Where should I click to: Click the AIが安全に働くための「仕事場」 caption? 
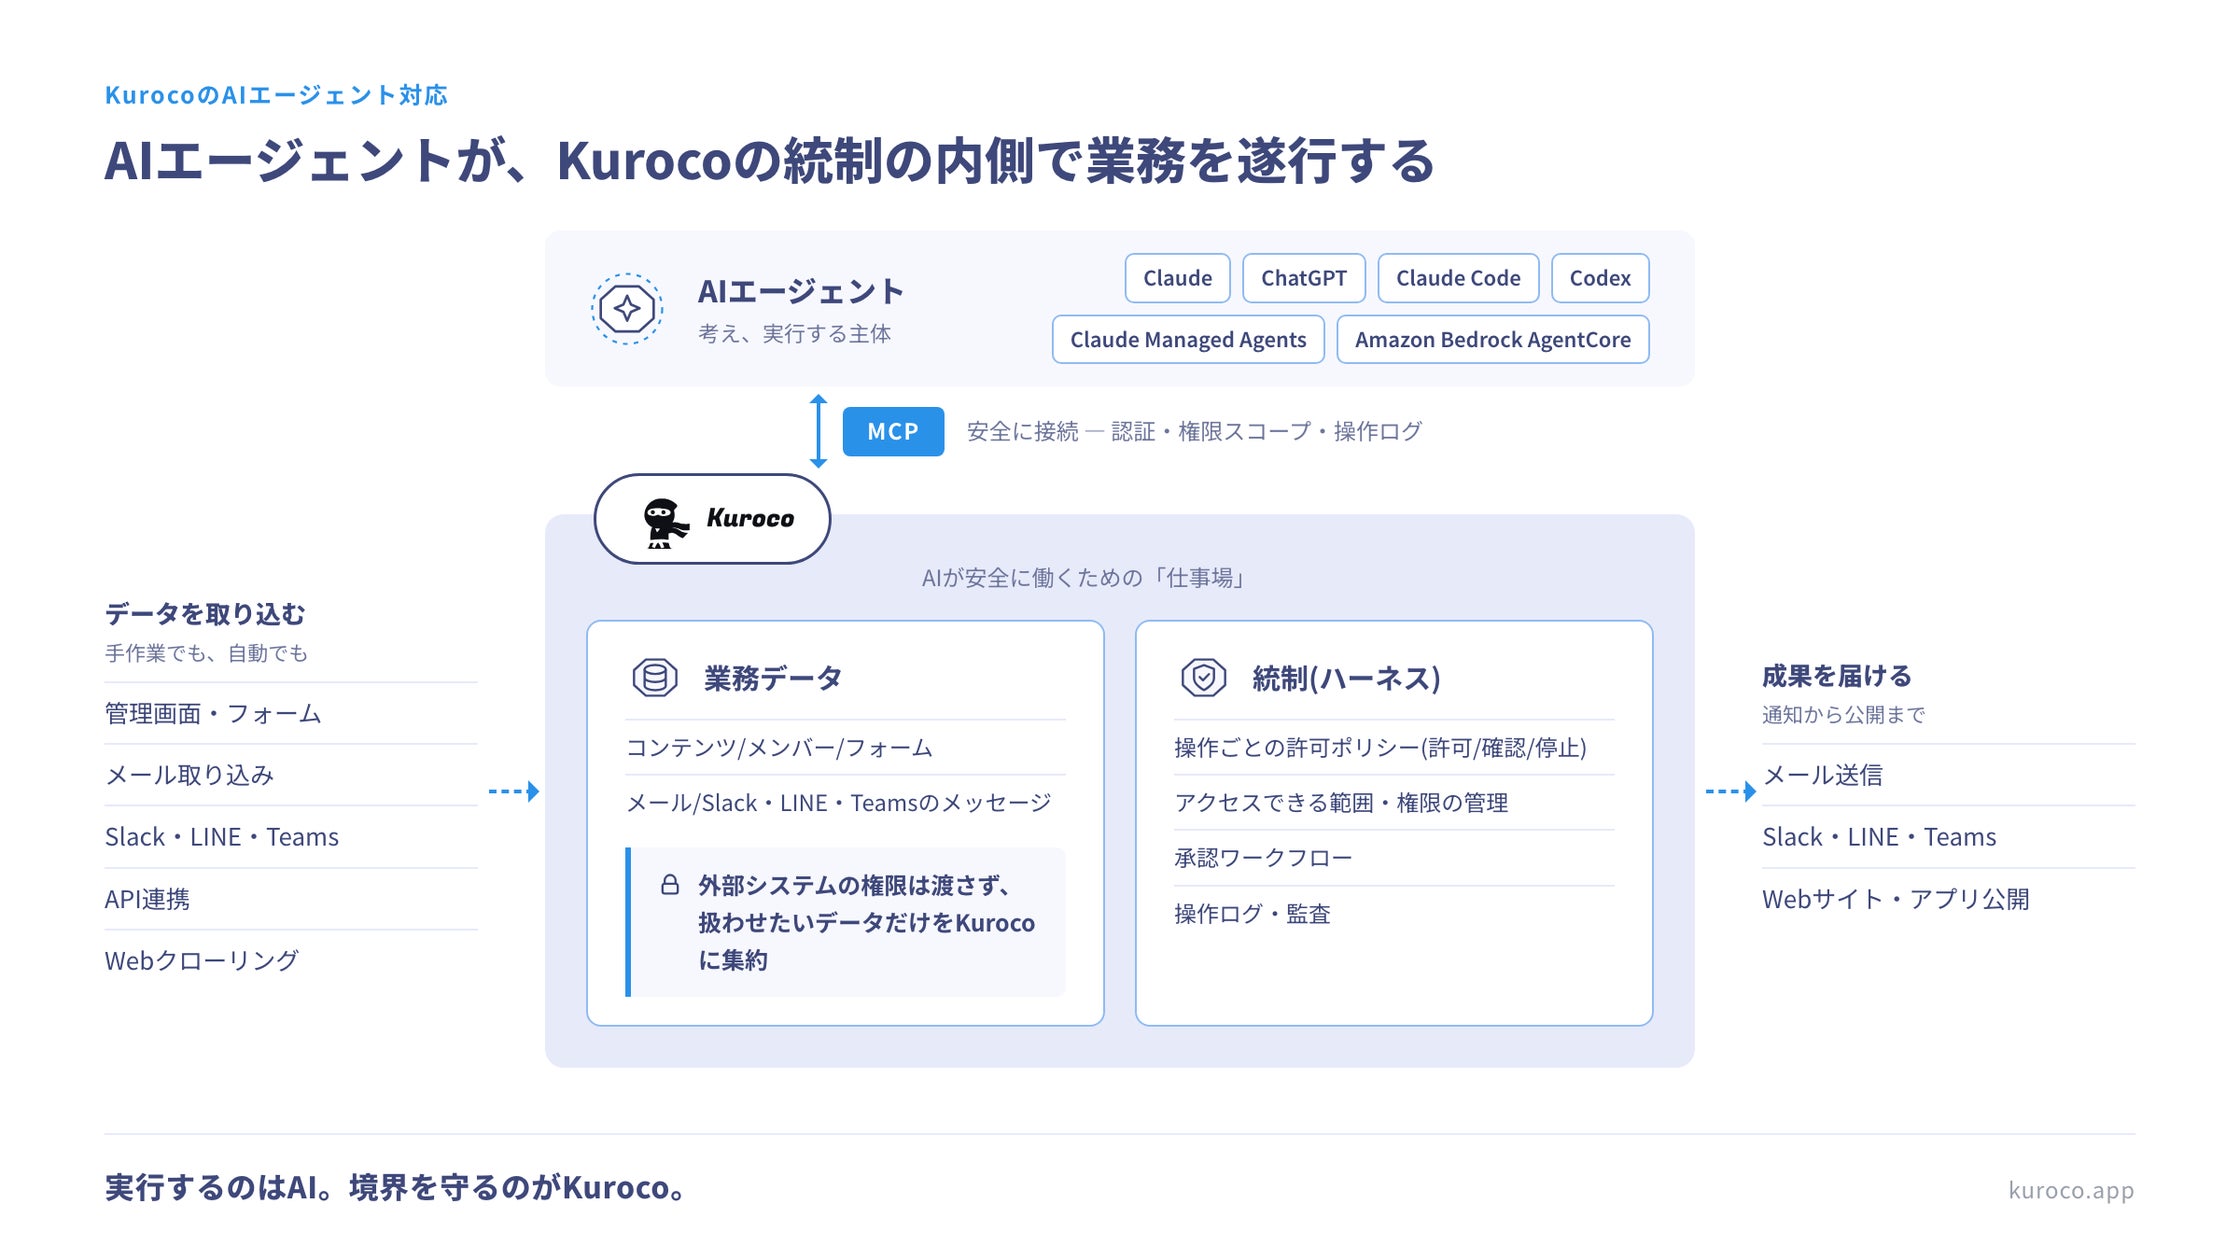click(x=1082, y=578)
